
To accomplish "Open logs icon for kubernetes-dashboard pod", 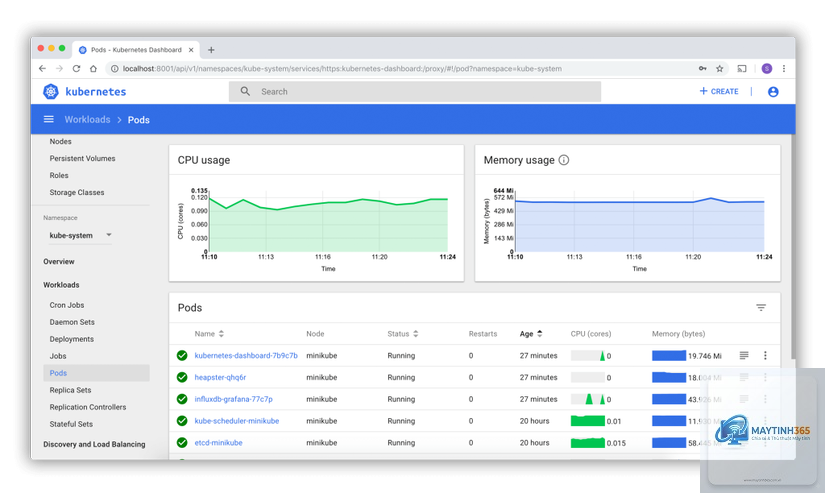I will coord(744,356).
